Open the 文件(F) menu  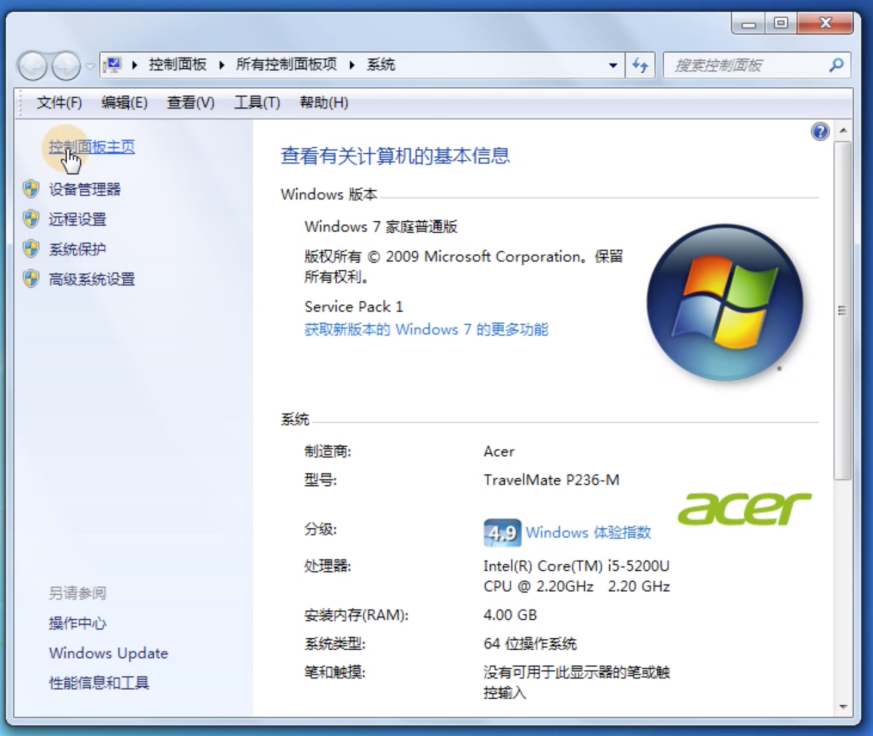[x=60, y=102]
